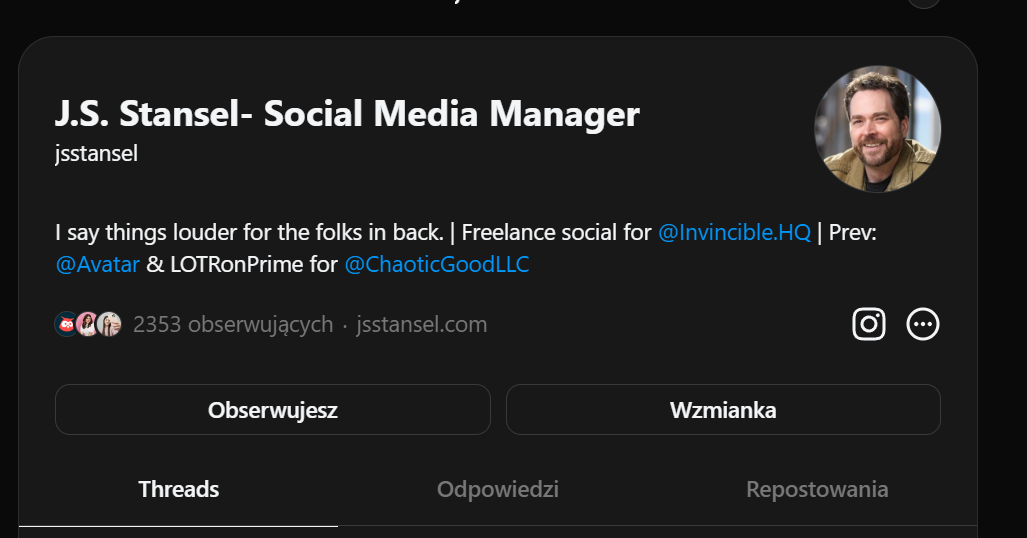Screen dimensions: 1027x538
Task: Click the second follower avatar
Action: click(x=88, y=324)
